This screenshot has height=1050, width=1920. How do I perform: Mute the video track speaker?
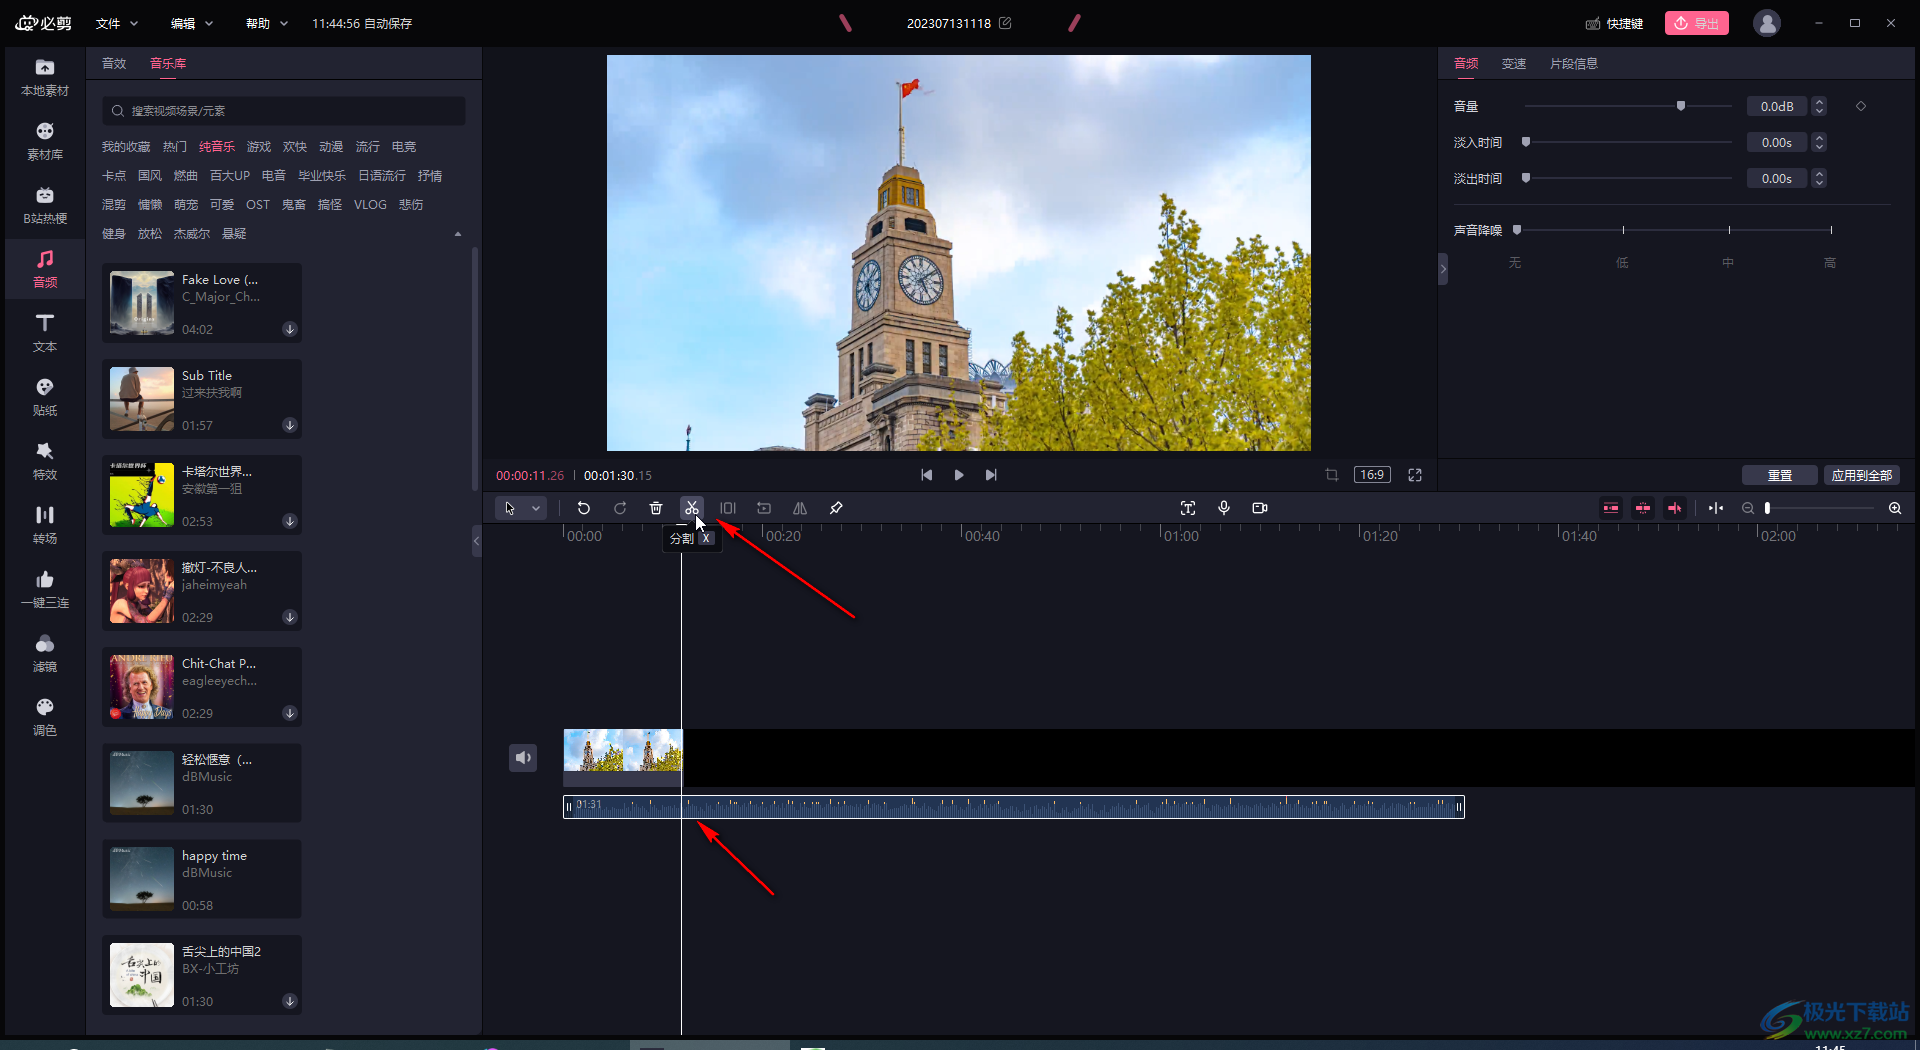pos(523,758)
